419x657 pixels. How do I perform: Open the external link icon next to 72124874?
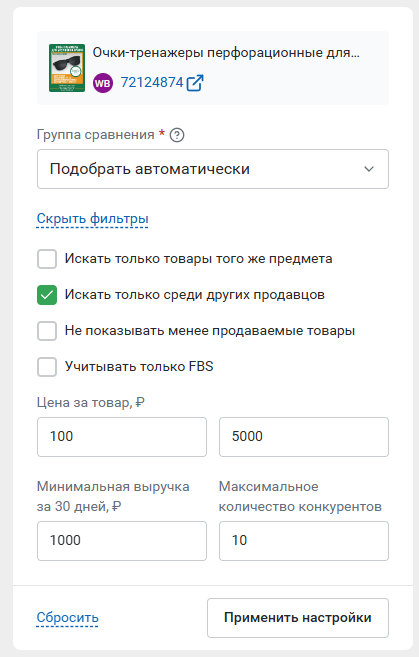(x=195, y=83)
